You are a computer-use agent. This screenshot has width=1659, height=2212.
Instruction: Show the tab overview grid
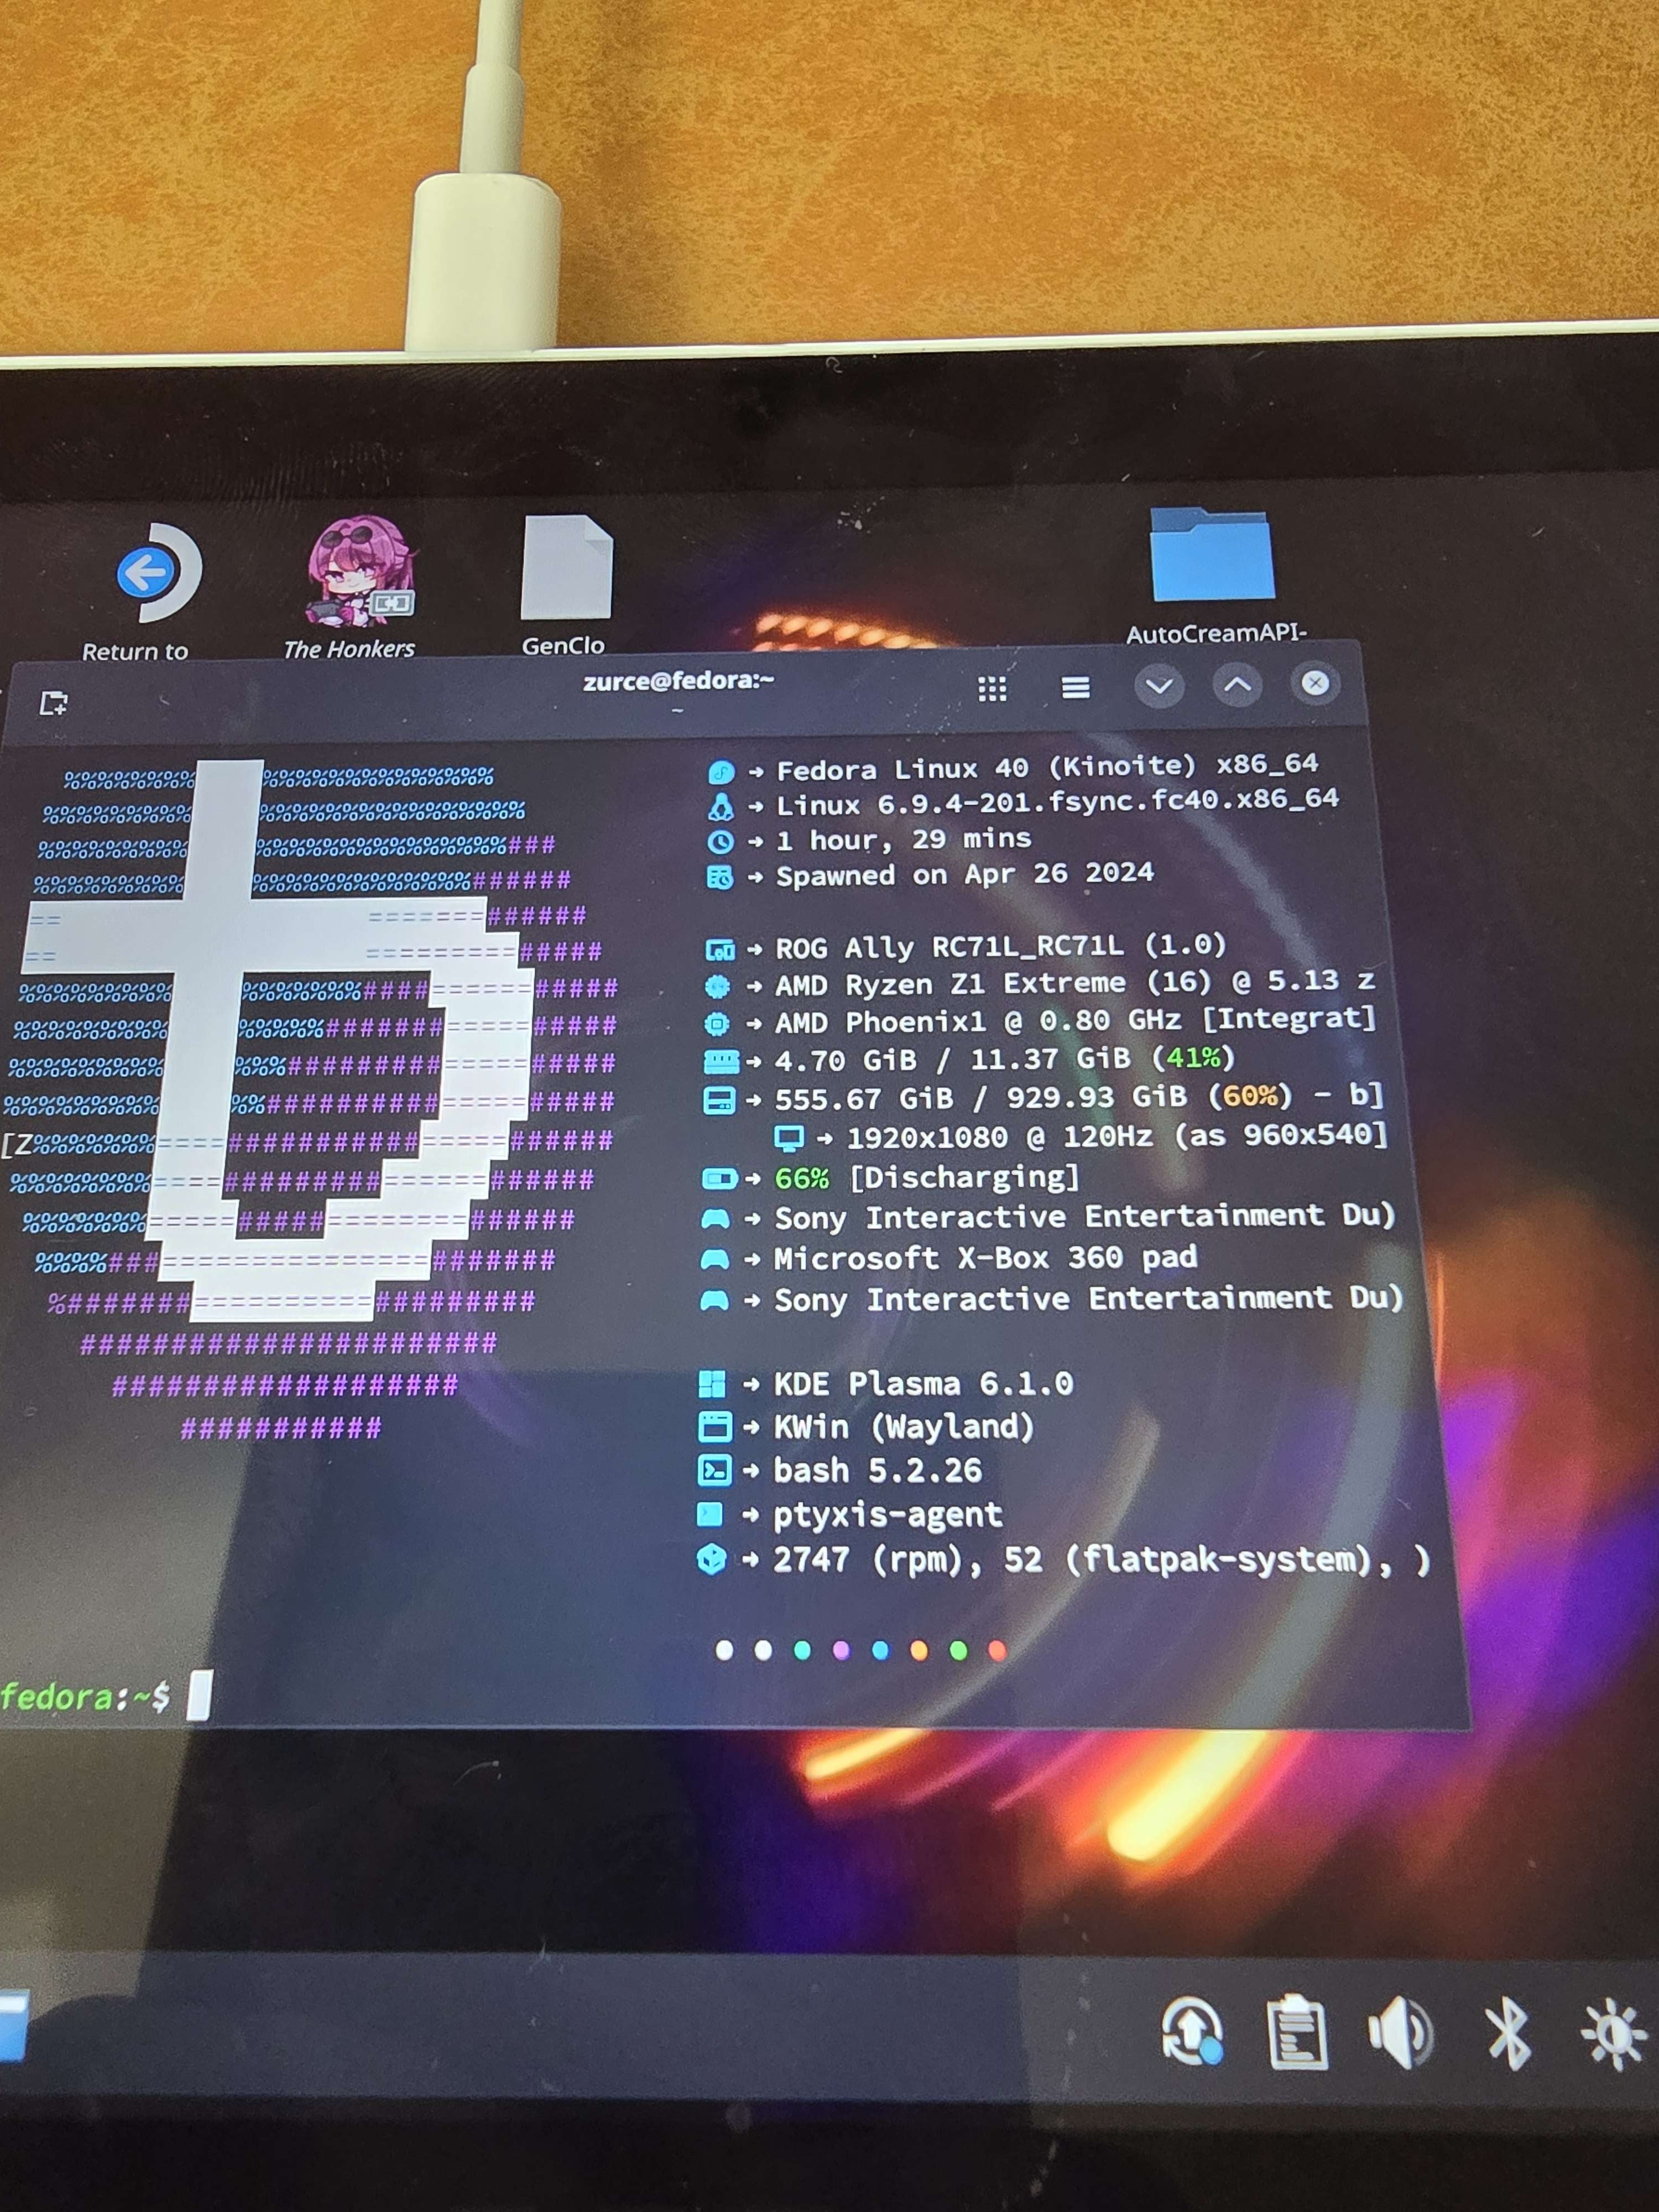point(992,688)
